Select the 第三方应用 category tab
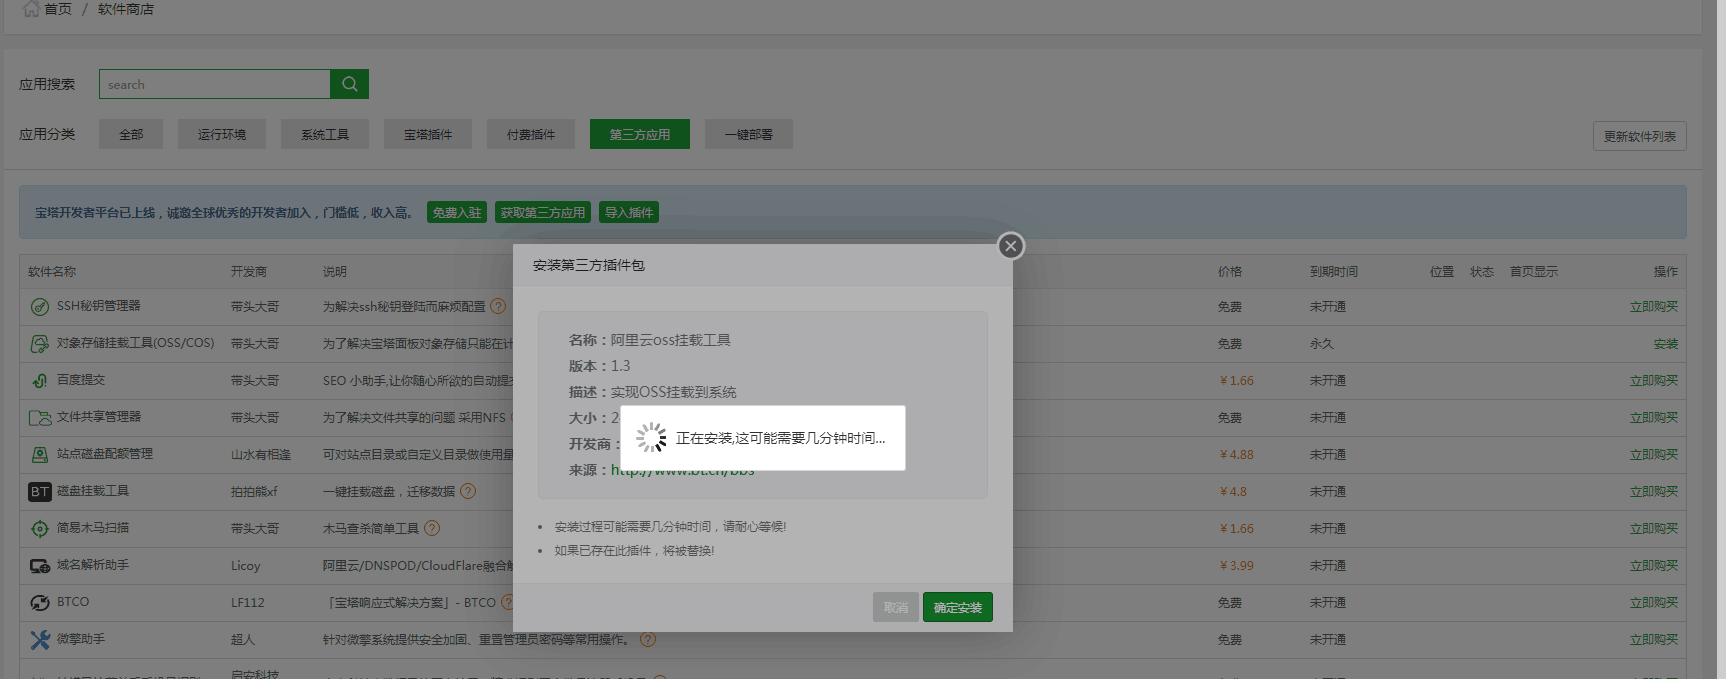Image resolution: width=1726 pixels, height=679 pixels. tap(640, 134)
